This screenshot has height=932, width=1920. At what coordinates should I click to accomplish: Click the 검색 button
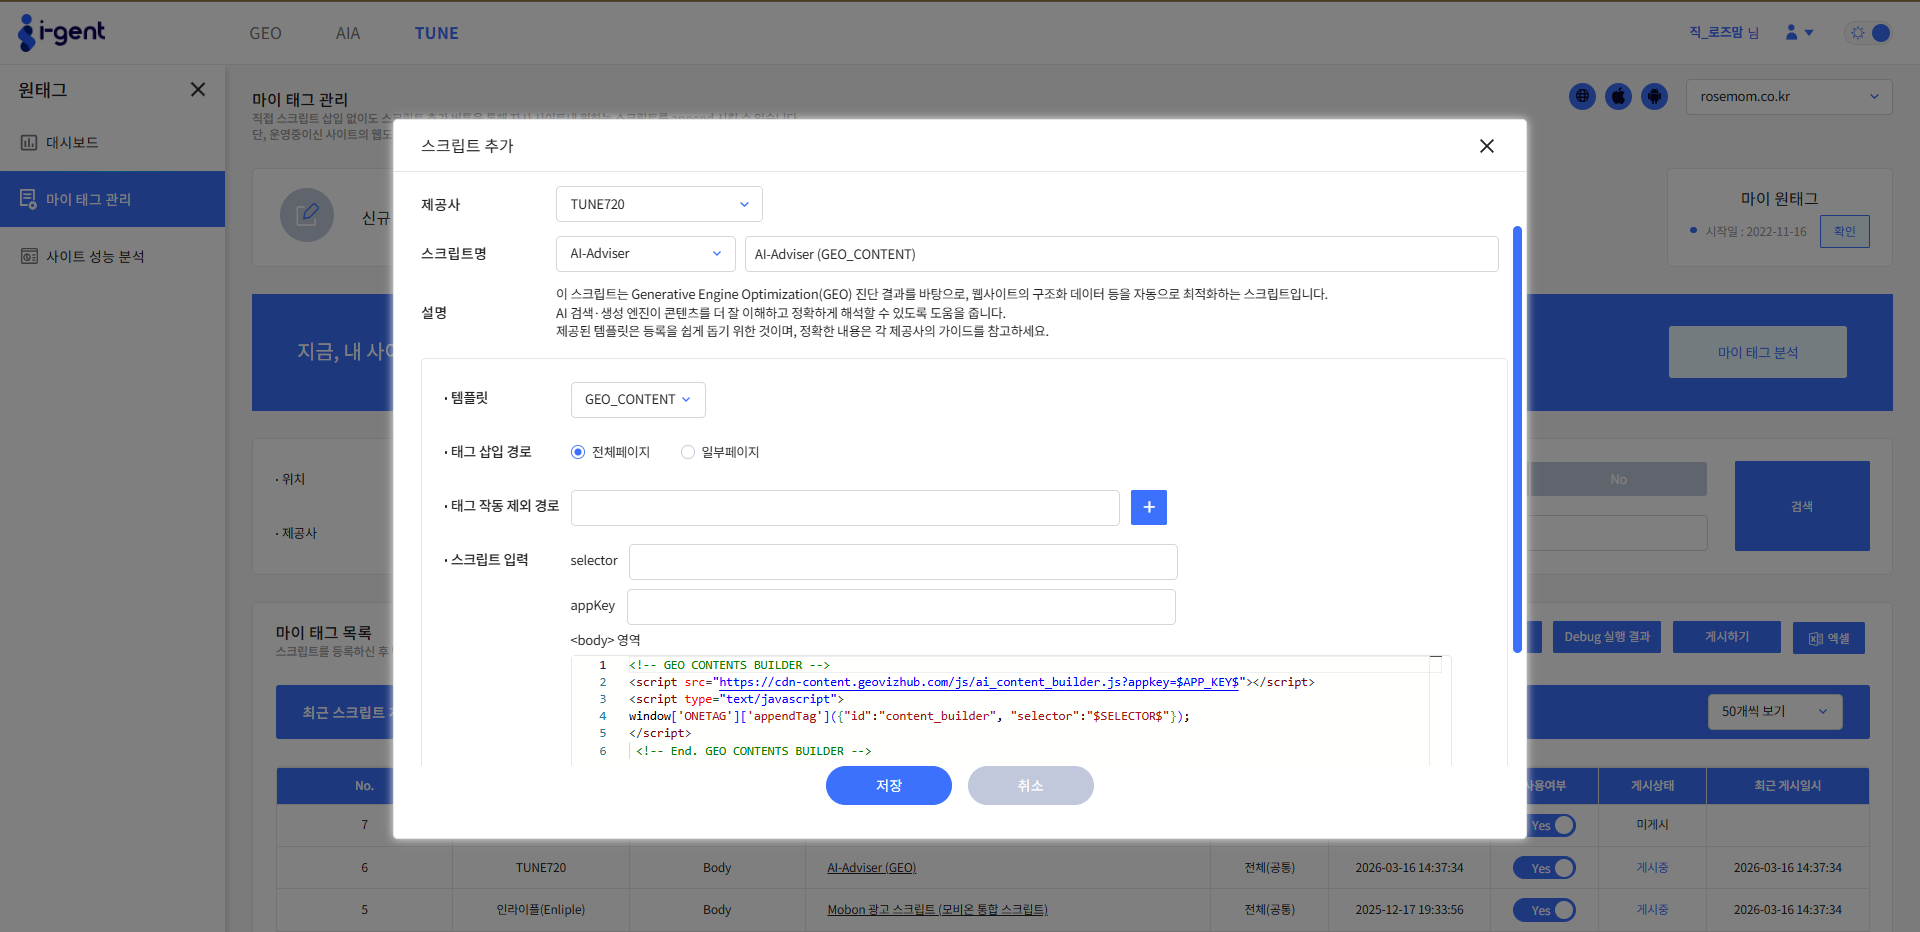1802,506
